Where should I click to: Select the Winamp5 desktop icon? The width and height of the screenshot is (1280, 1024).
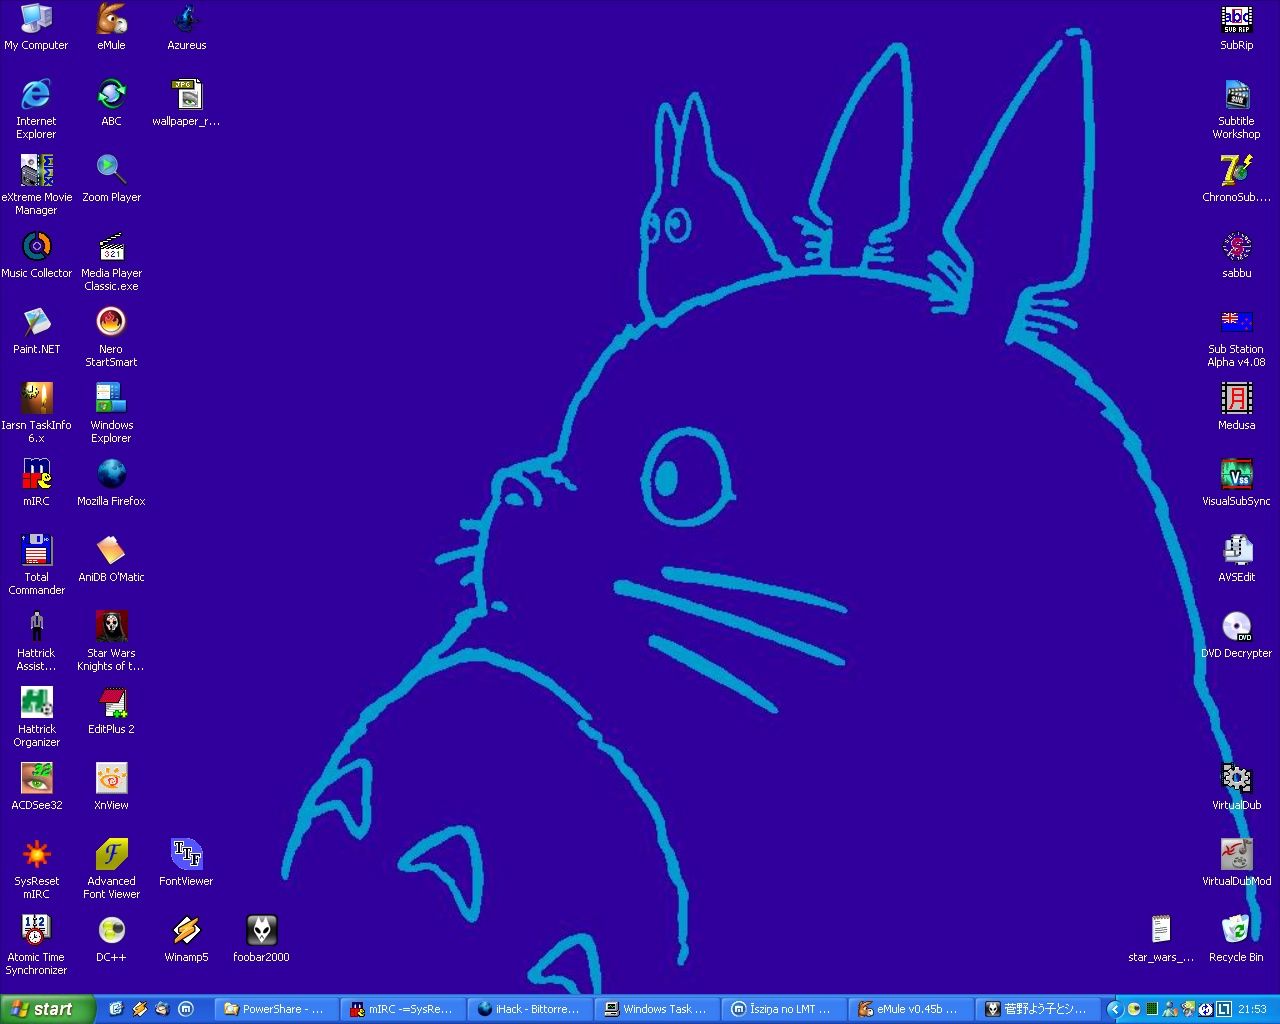(186, 939)
